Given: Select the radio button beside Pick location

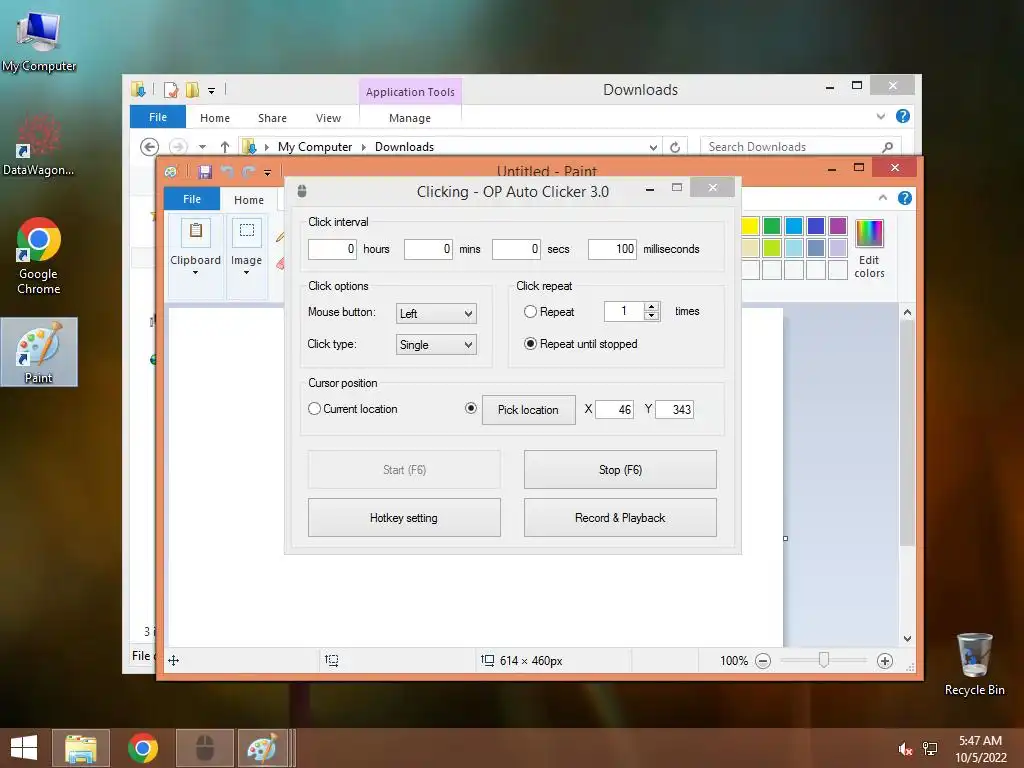Looking at the screenshot, I should tap(470, 408).
